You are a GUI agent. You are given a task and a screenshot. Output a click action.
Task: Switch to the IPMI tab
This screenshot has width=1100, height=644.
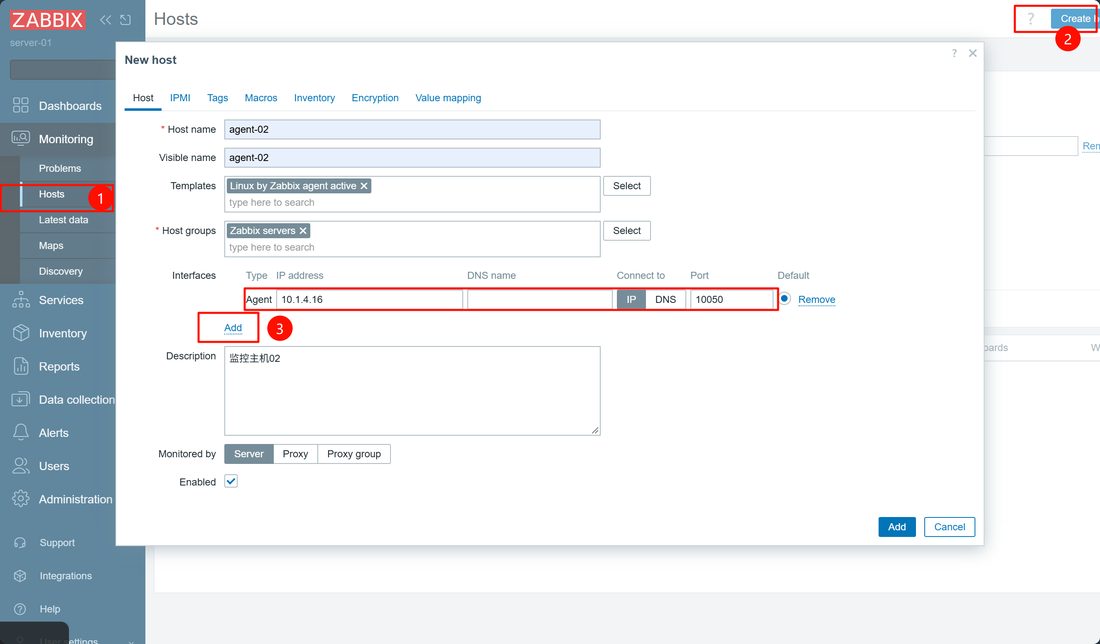180,98
